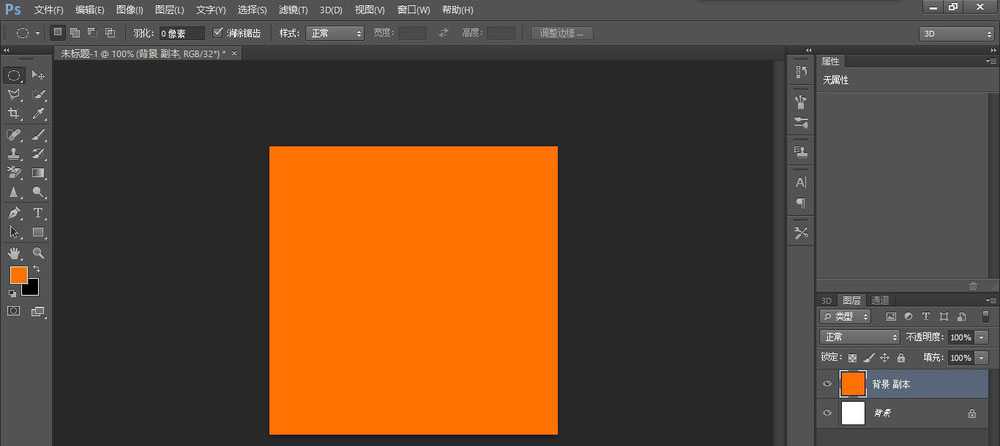This screenshot has width=1000, height=446.
Task: Select the Hand tool
Action: coord(15,253)
